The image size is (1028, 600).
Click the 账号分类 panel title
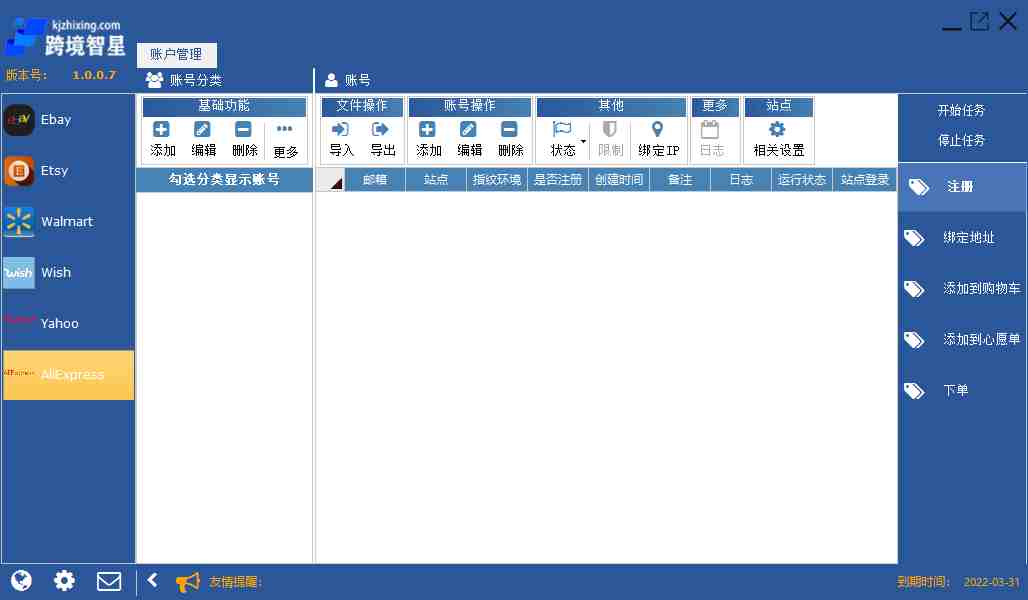195,81
